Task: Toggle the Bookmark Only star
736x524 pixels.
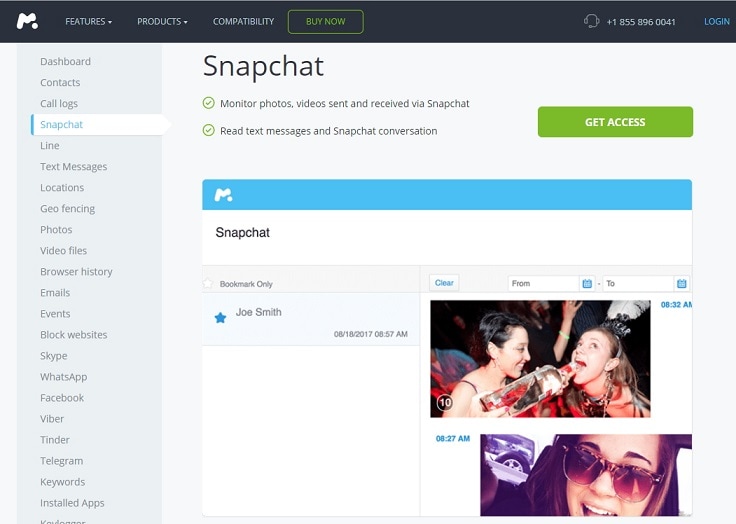Action: [x=208, y=283]
